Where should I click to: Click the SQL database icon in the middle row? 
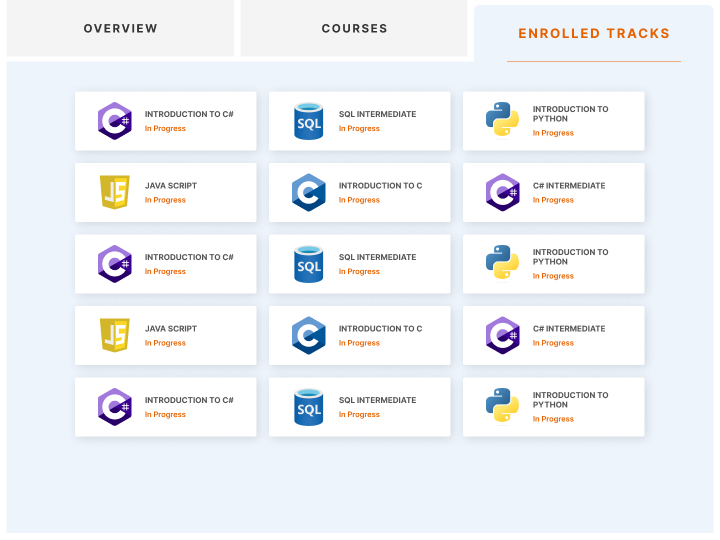click(x=309, y=264)
